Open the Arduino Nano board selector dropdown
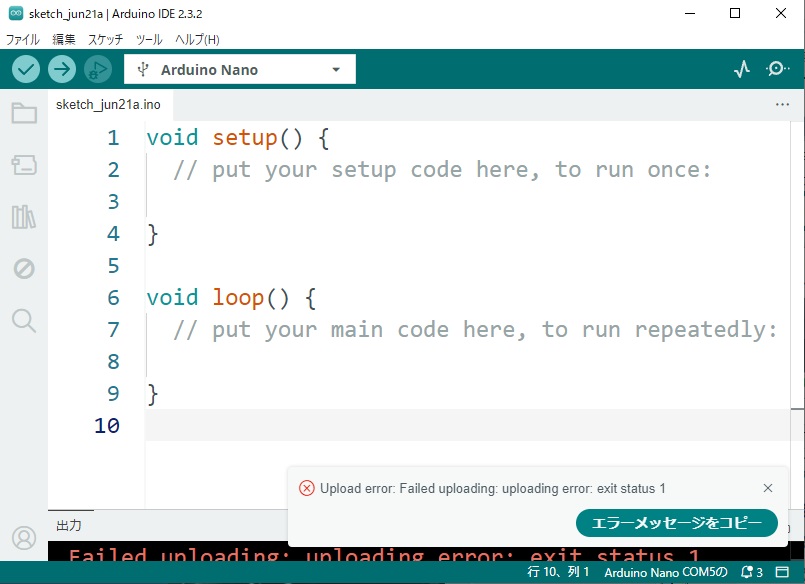This screenshot has height=584, width=805. pos(240,69)
